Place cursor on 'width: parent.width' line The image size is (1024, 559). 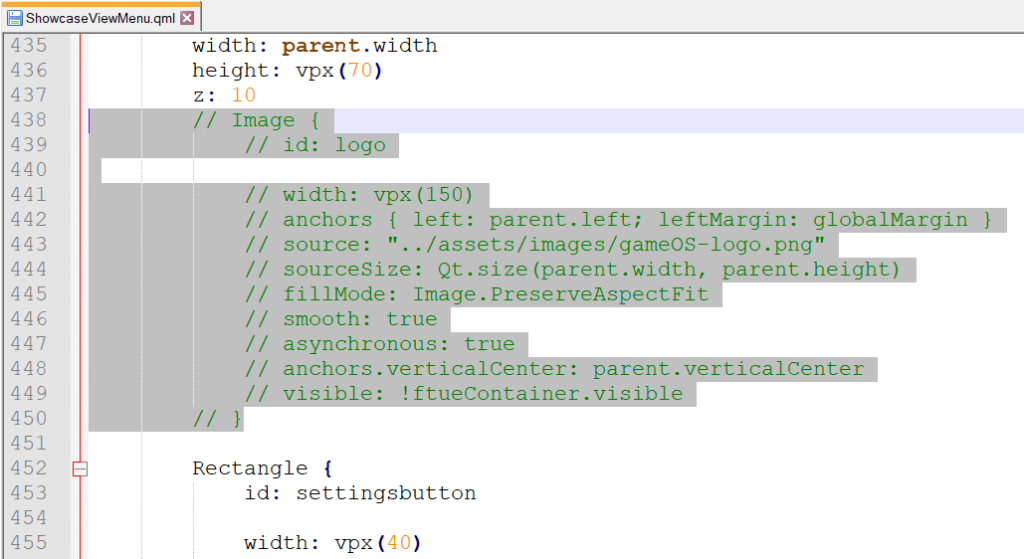click(315, 46)
